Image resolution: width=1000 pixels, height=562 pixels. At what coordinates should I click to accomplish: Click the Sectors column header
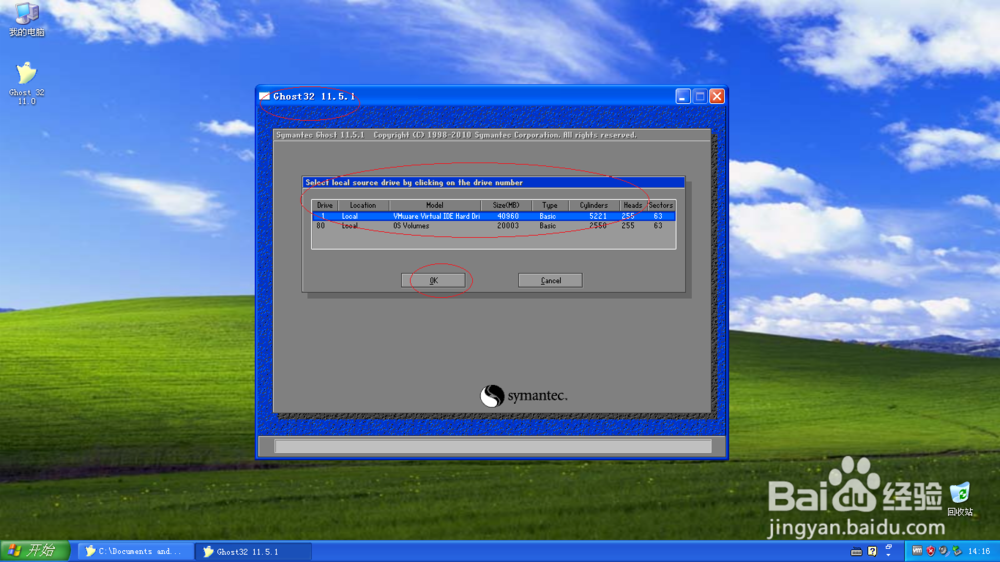(661, 205)
